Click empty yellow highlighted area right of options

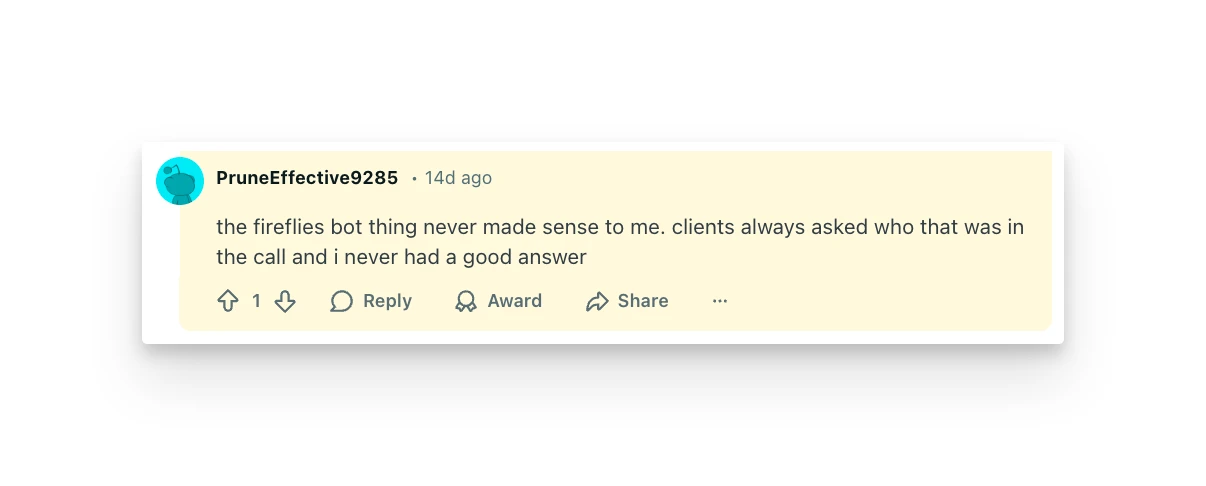[x=890, y=301]
